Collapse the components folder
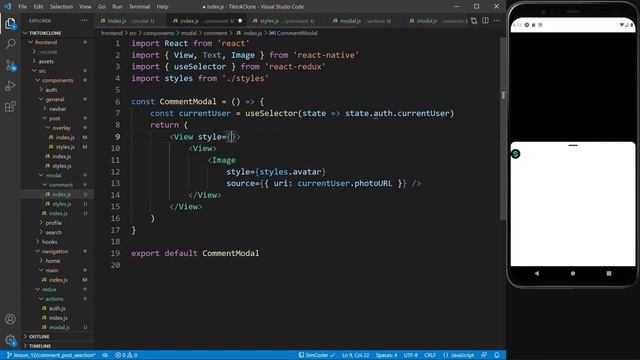Screen dimensions: 640x360 pyautogui.click(x=58, y=80)
